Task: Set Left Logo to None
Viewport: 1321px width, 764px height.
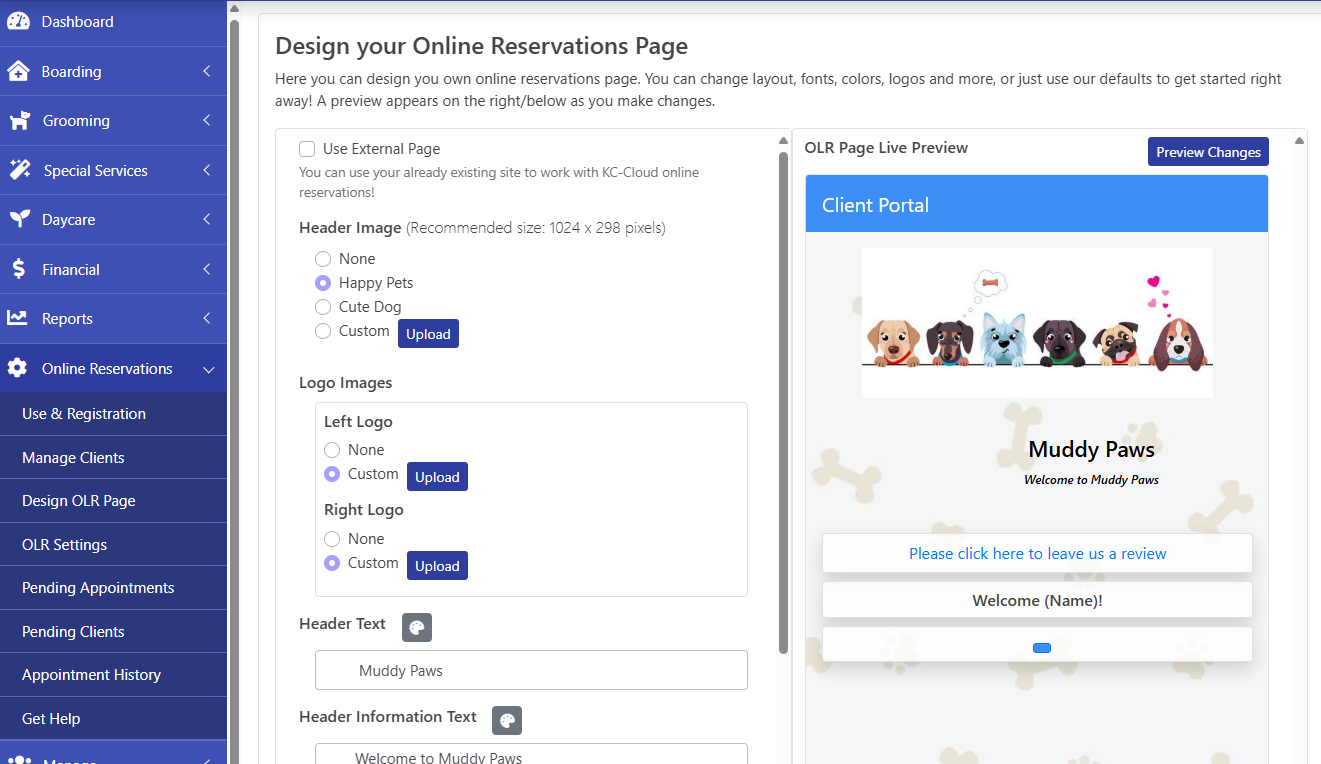Action: pos(332,450)
